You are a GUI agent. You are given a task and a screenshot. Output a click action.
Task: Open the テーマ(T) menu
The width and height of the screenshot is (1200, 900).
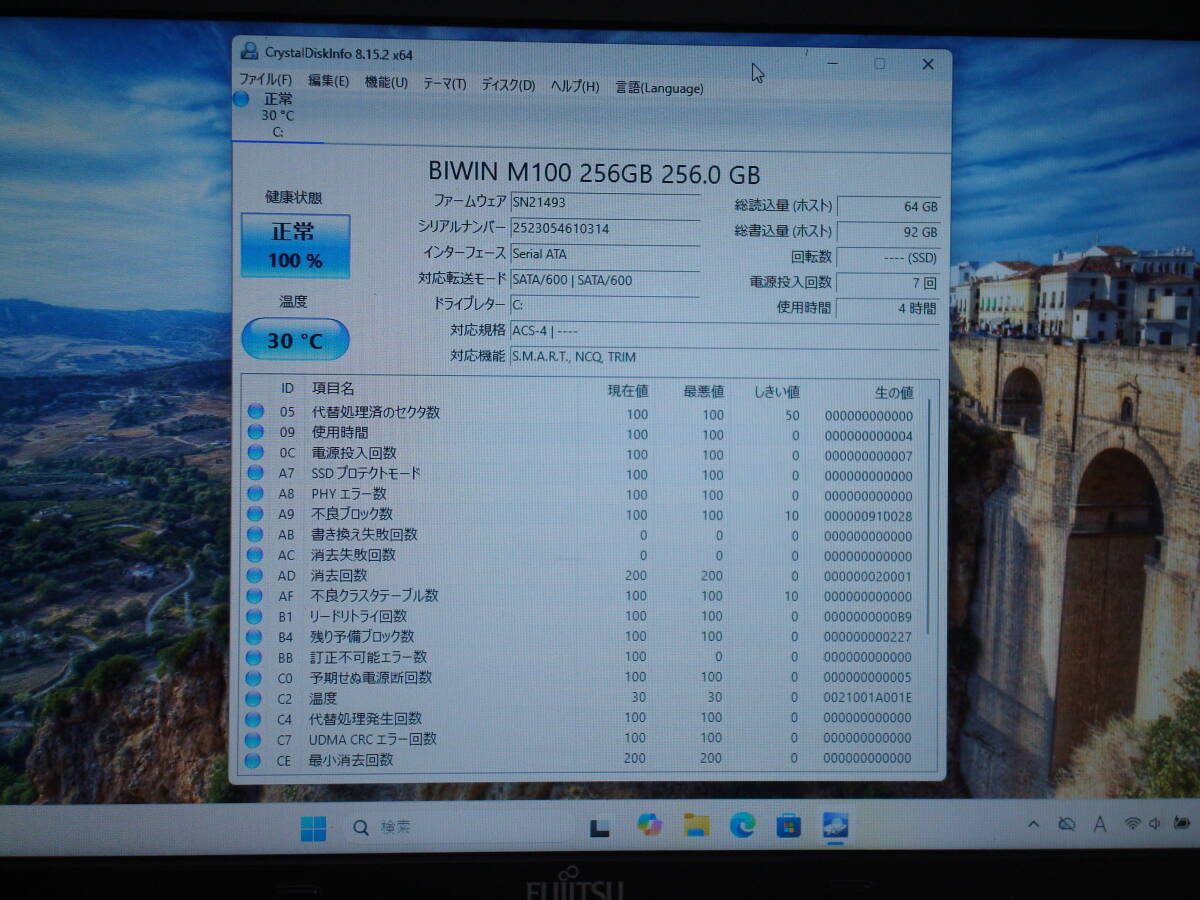point(444,84)
